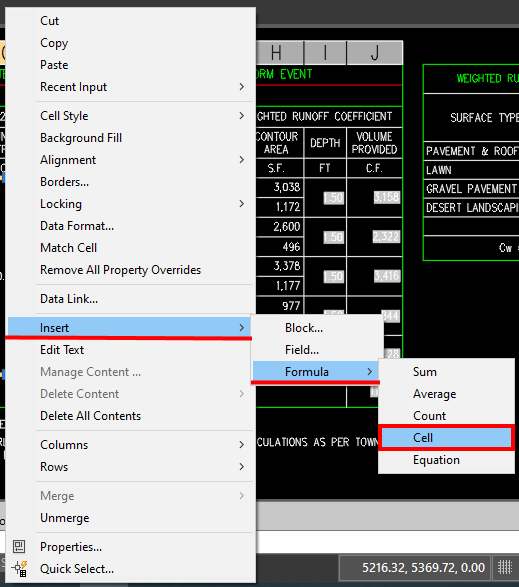The image size is (519, 587).
Task: Insert a Sum formula
Action: [446, 372]
